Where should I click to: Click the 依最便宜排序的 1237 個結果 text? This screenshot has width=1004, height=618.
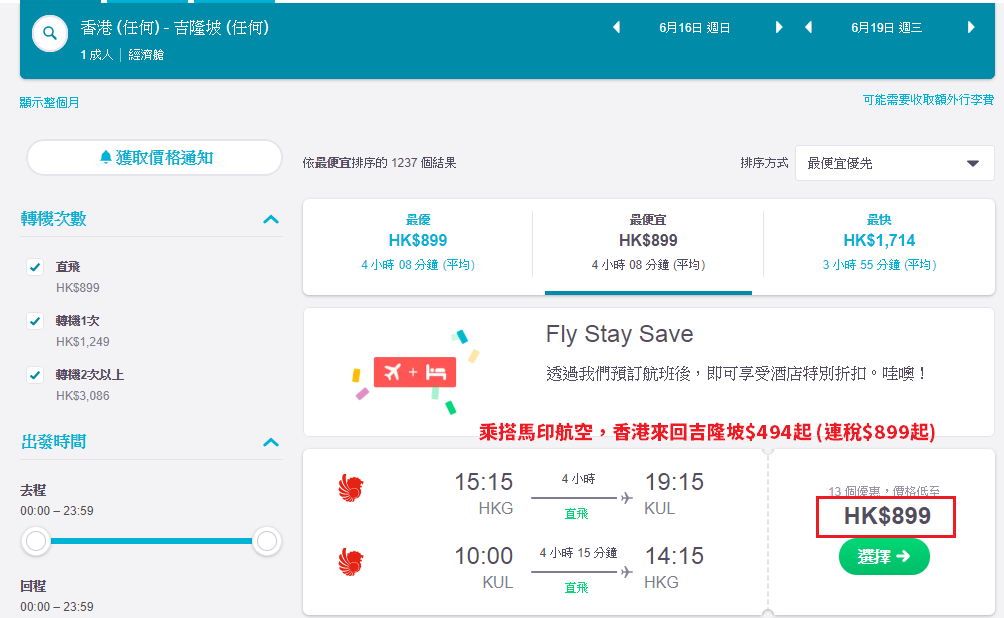pyautogui.click(x=379, y=163)
